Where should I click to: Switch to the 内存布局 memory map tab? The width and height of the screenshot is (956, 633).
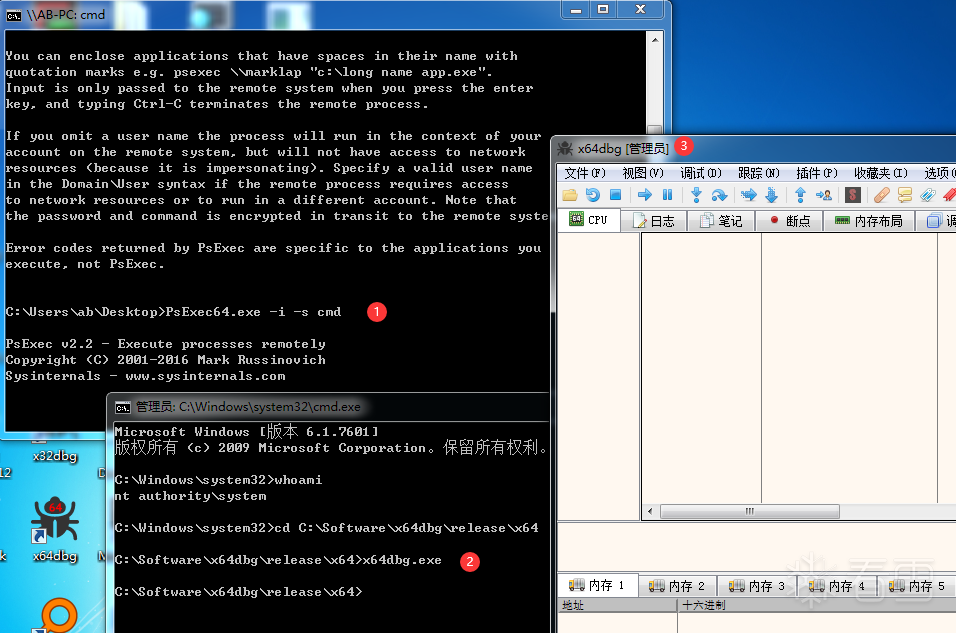tap(869, 221)
